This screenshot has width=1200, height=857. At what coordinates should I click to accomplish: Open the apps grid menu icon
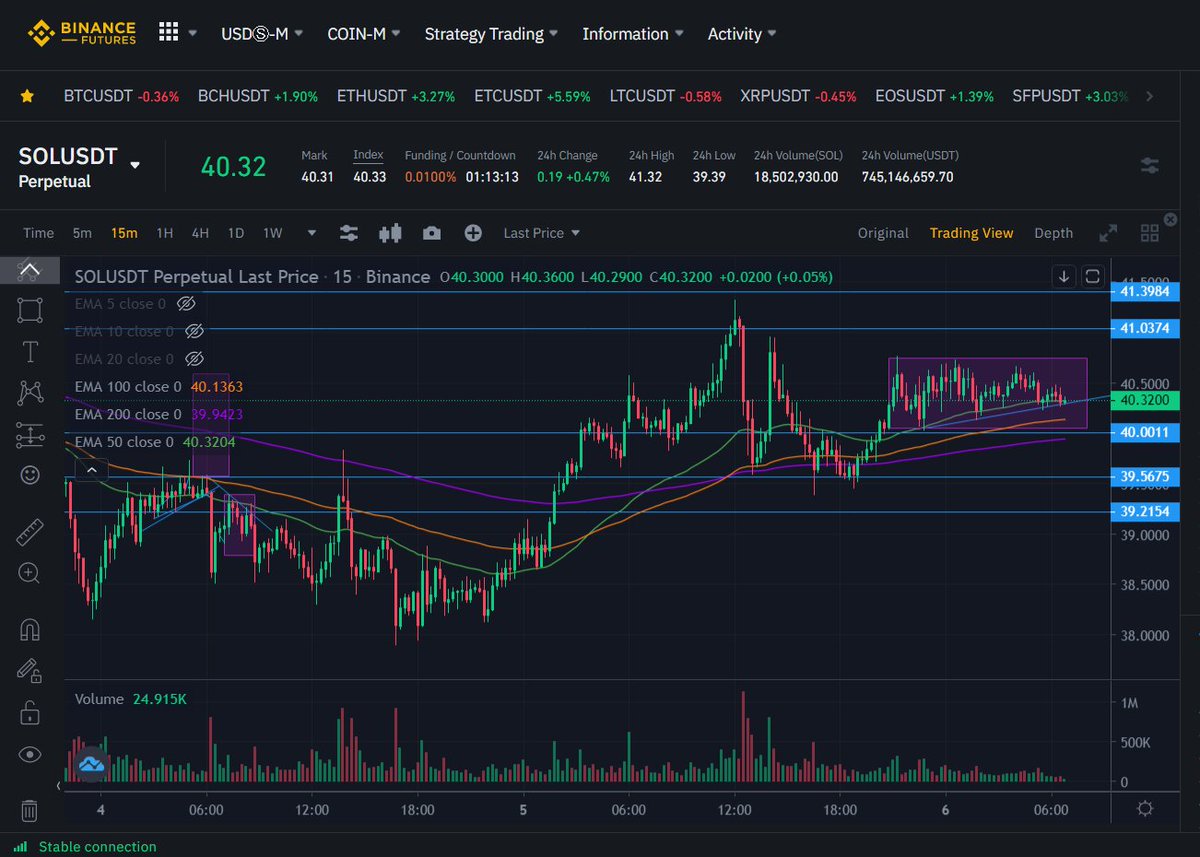pyautogui.click(x=168, y=32)
